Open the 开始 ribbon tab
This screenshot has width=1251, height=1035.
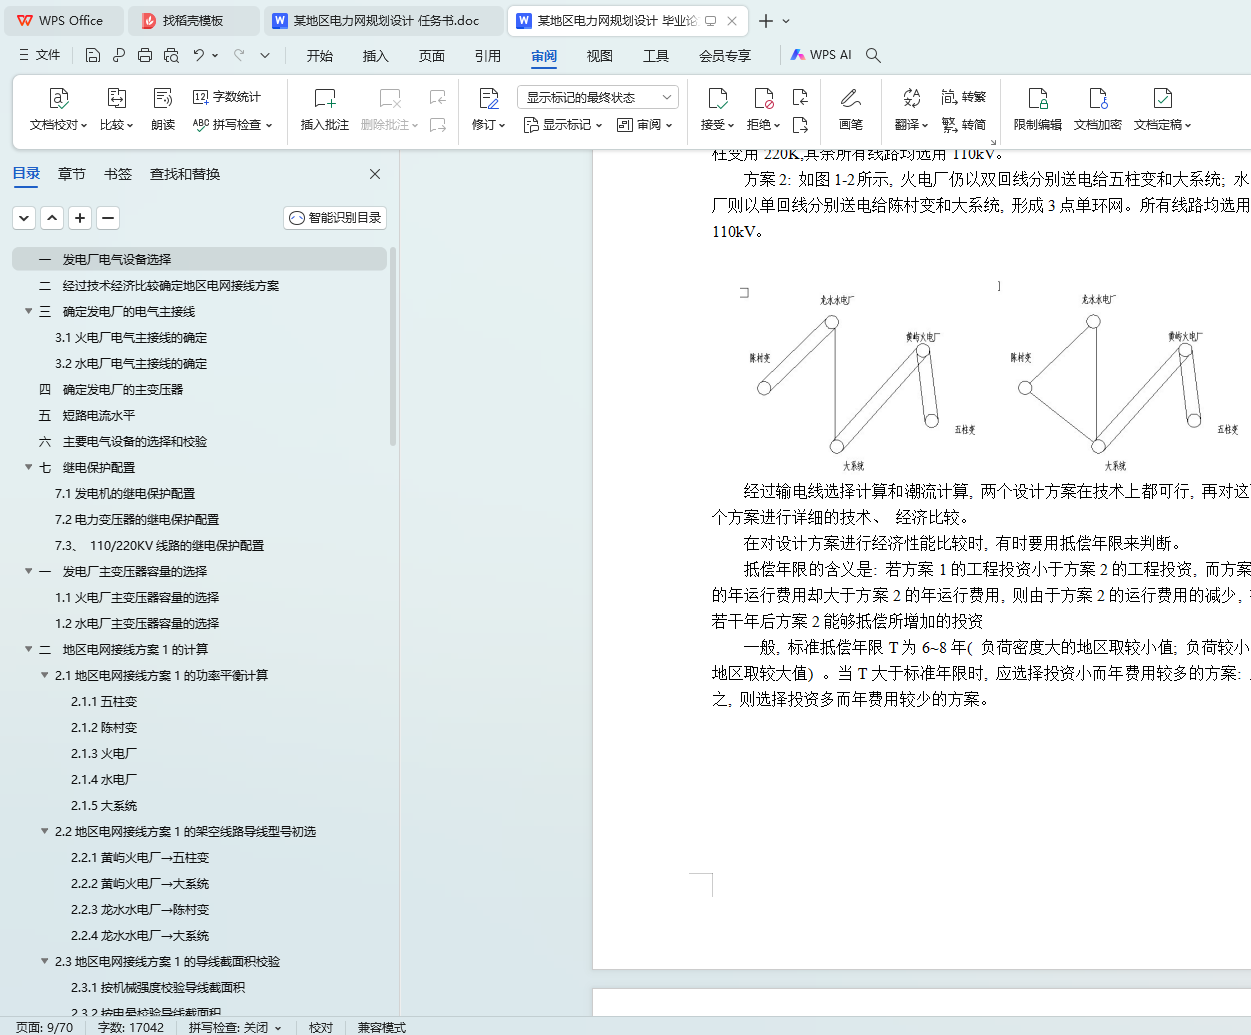click(x=320, y=55)
